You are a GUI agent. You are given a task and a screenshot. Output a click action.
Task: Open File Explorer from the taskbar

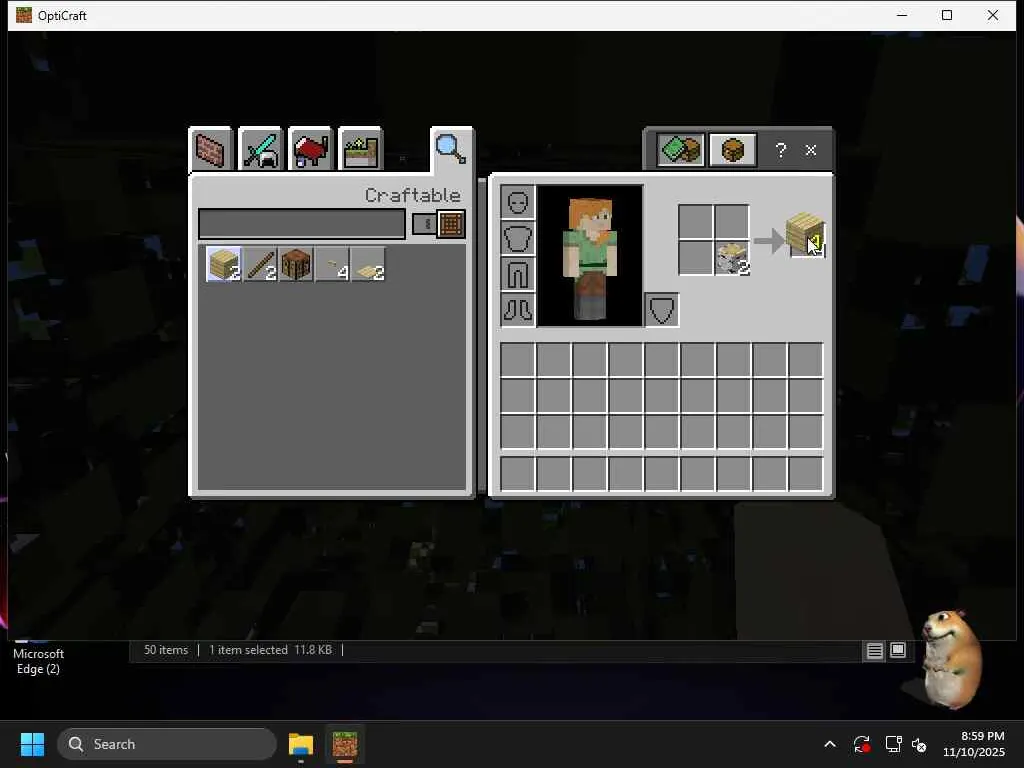pyautogui.click(x=301, y=744)
